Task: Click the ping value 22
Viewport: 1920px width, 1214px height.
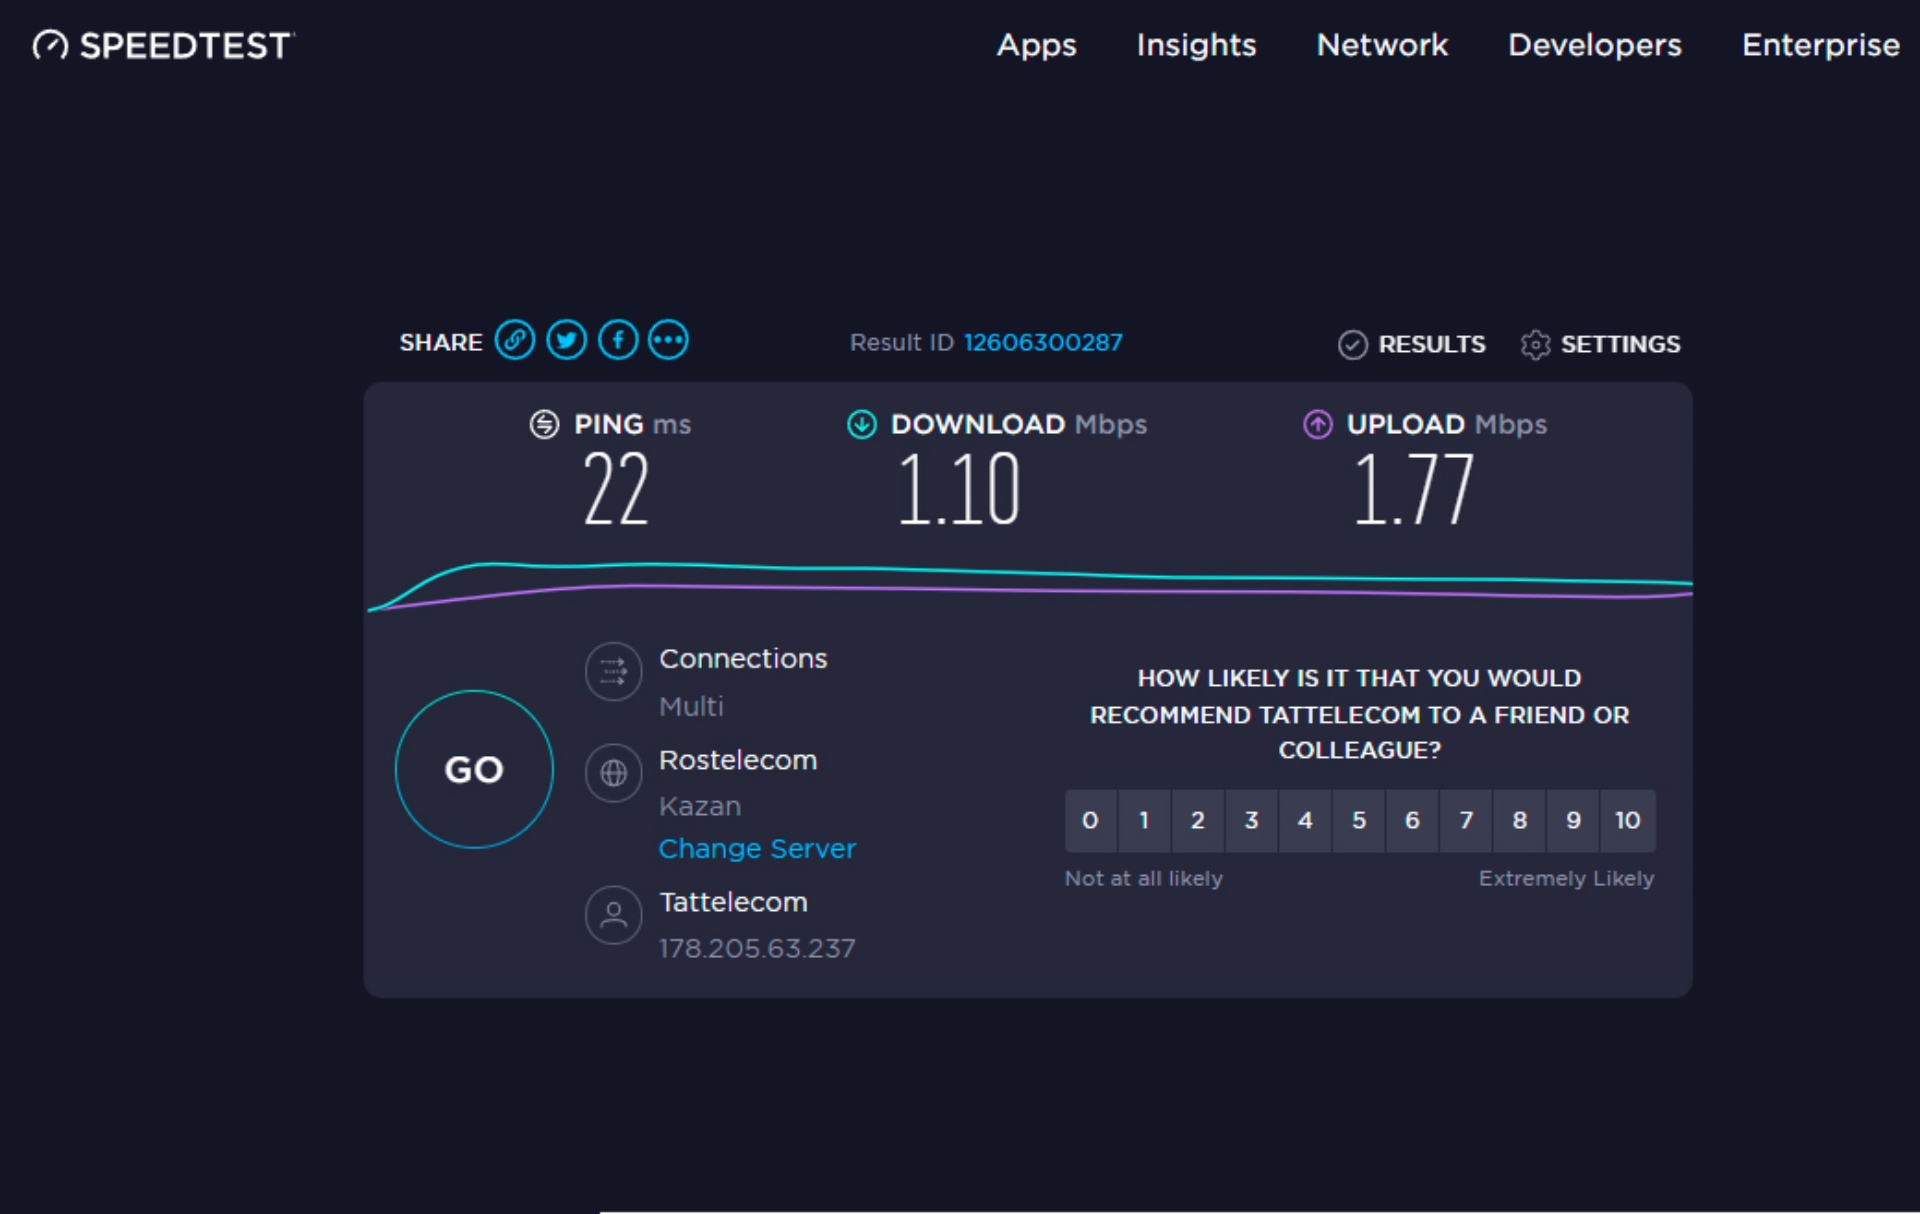Action: click(x=616, y=489)
